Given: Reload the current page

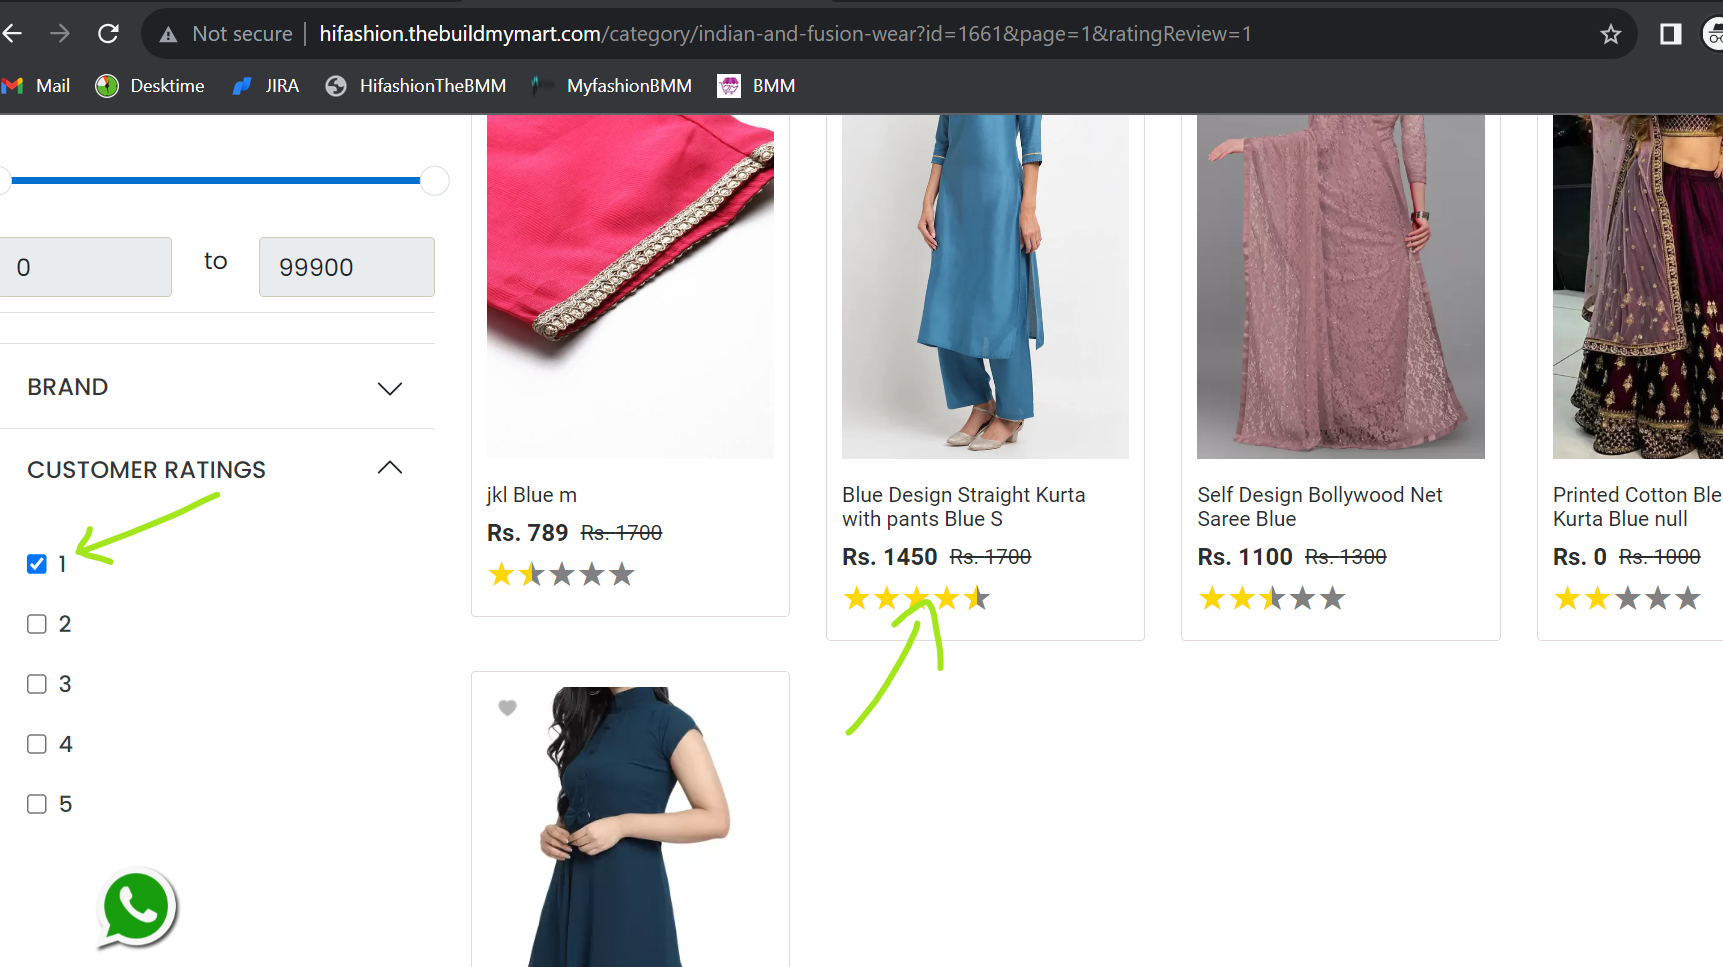Looking at the screenshot, I should coord(108,34).
